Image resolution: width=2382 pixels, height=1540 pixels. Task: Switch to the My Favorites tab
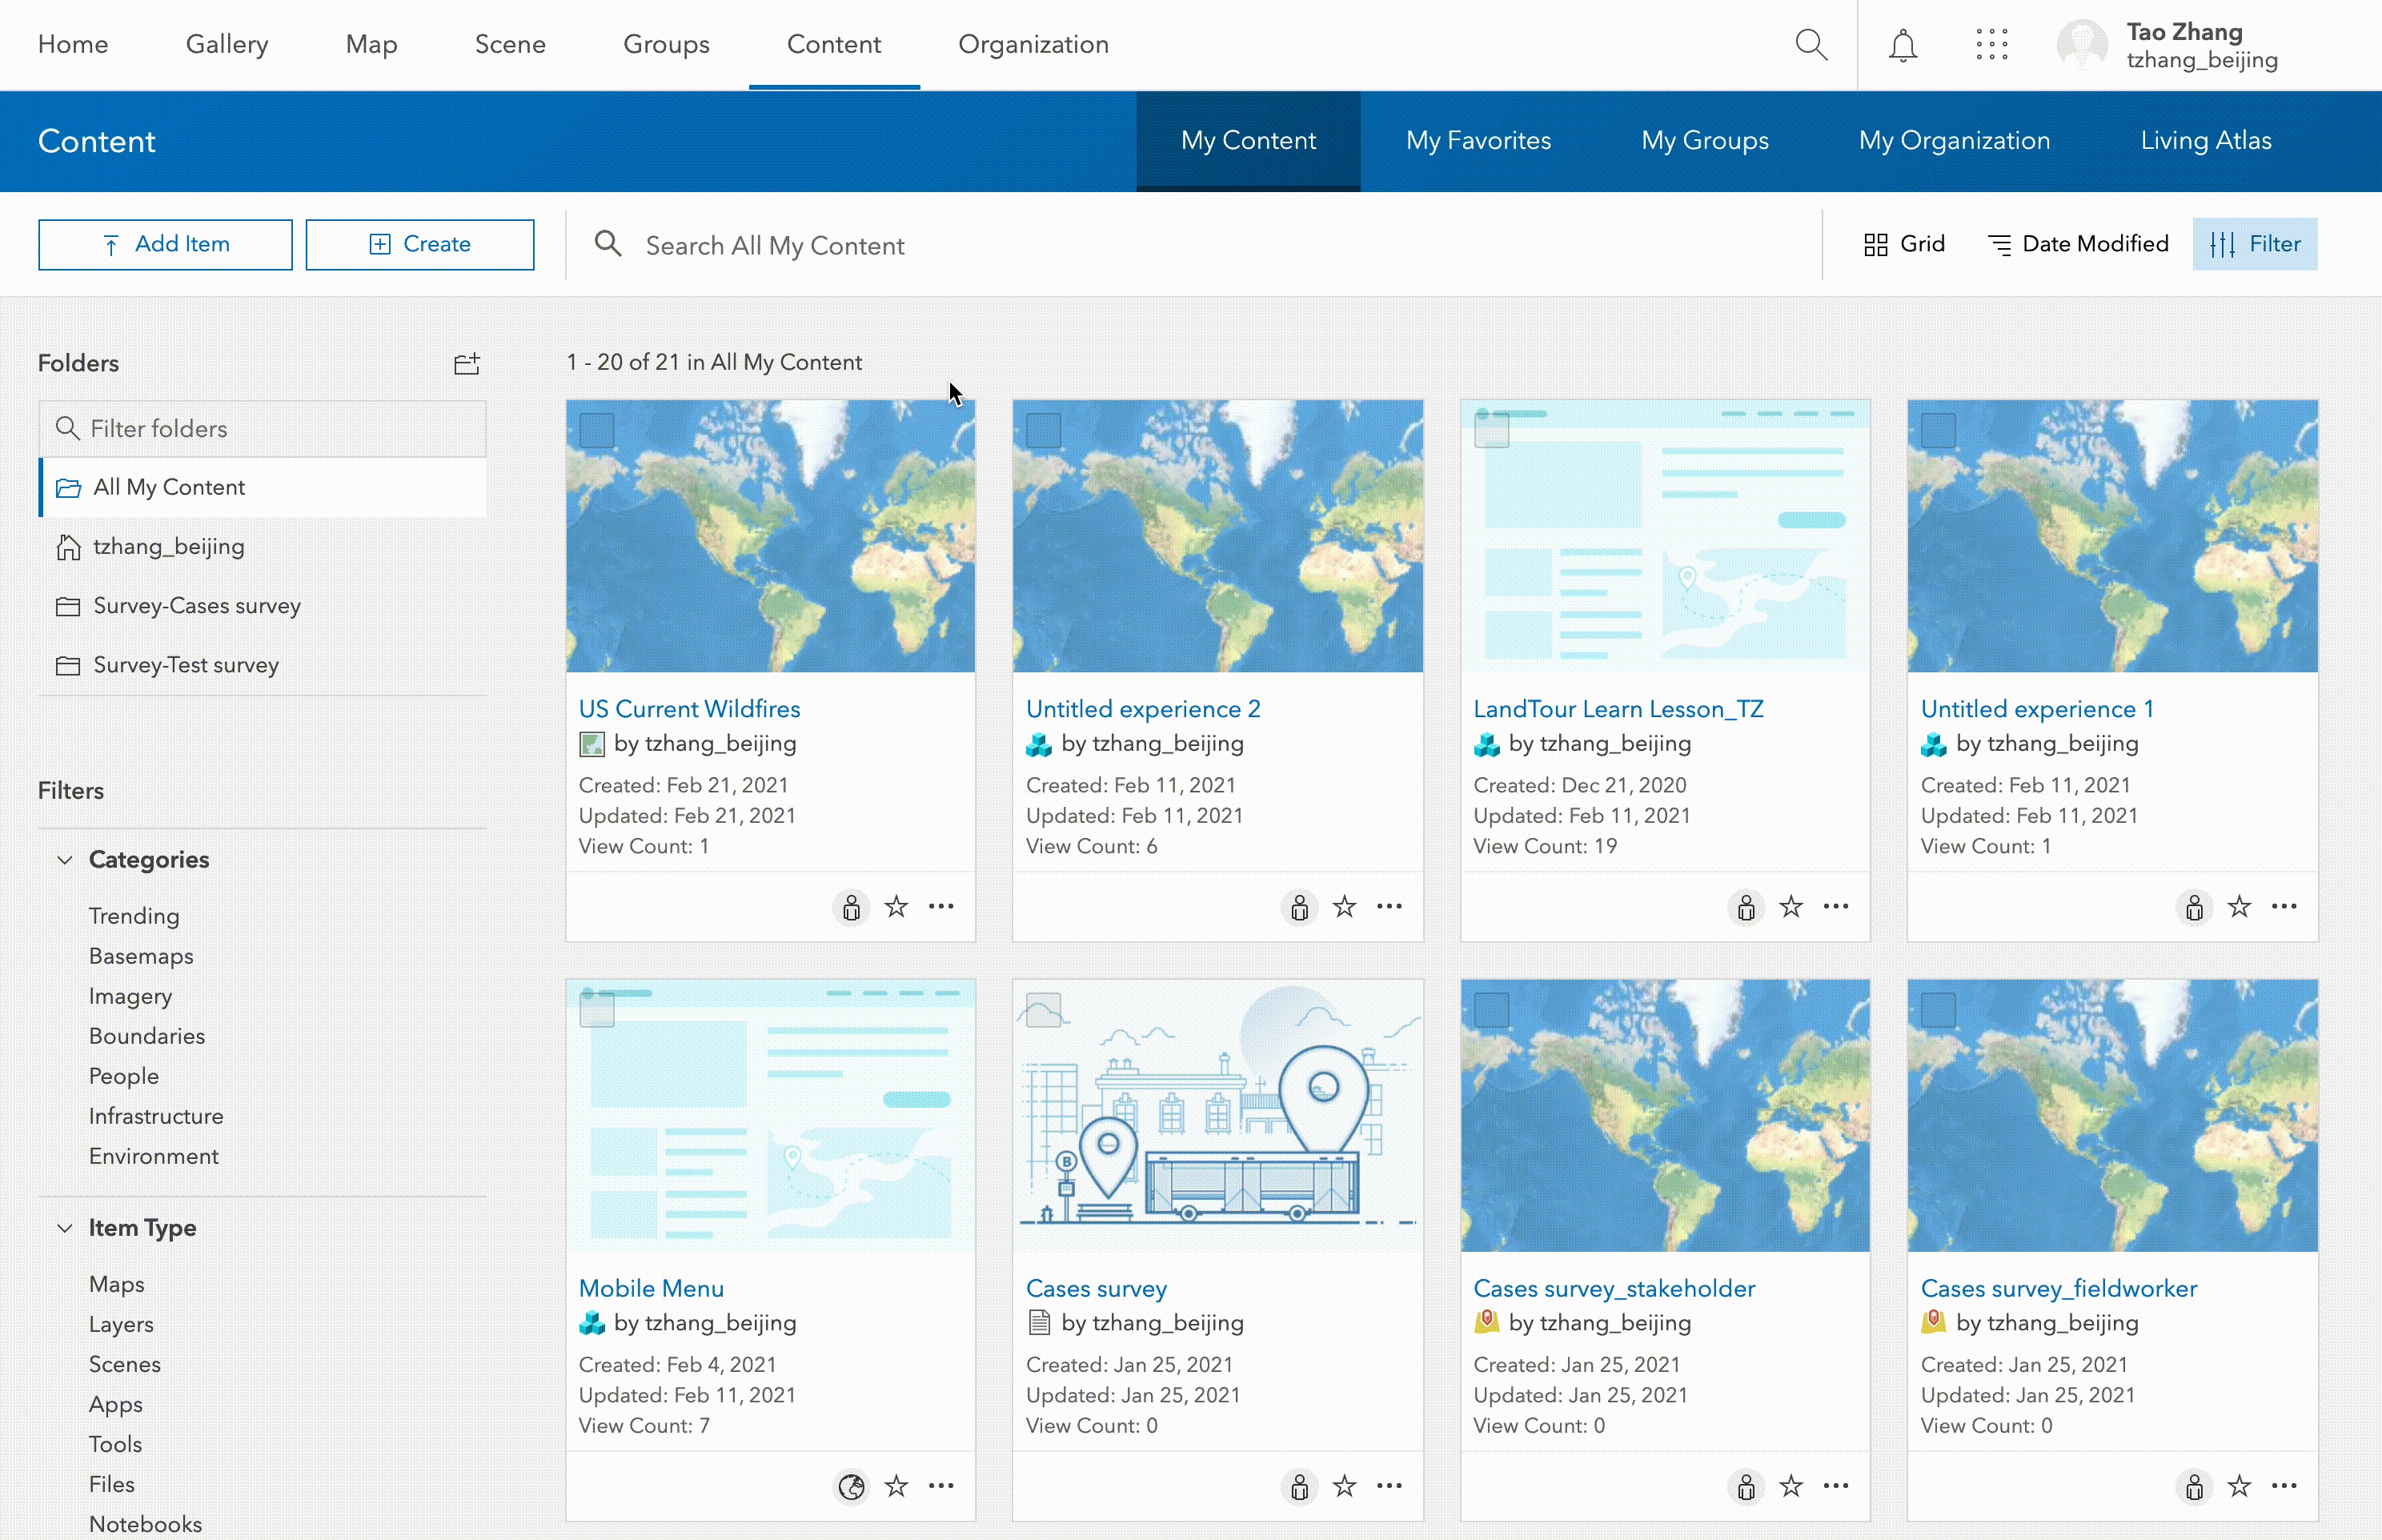(1477, 141)
